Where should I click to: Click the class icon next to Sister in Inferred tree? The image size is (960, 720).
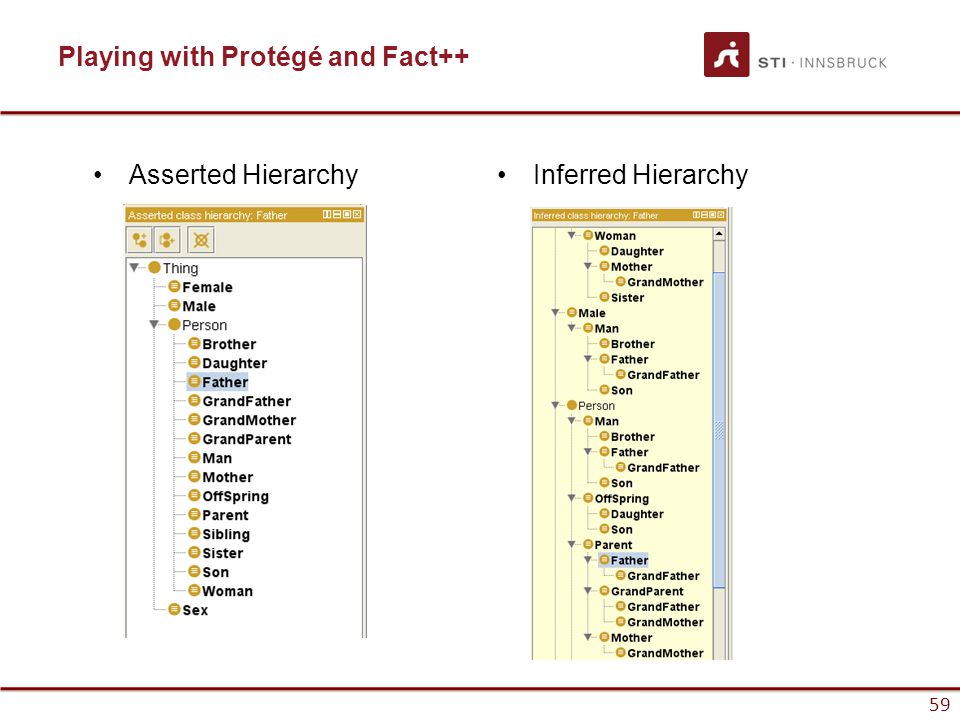click(604, 297)
